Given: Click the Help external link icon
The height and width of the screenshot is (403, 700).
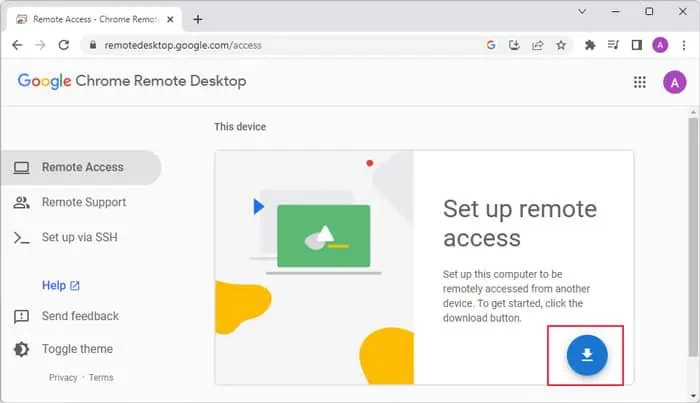Looking at the screenshot, I should coord(75,286).
